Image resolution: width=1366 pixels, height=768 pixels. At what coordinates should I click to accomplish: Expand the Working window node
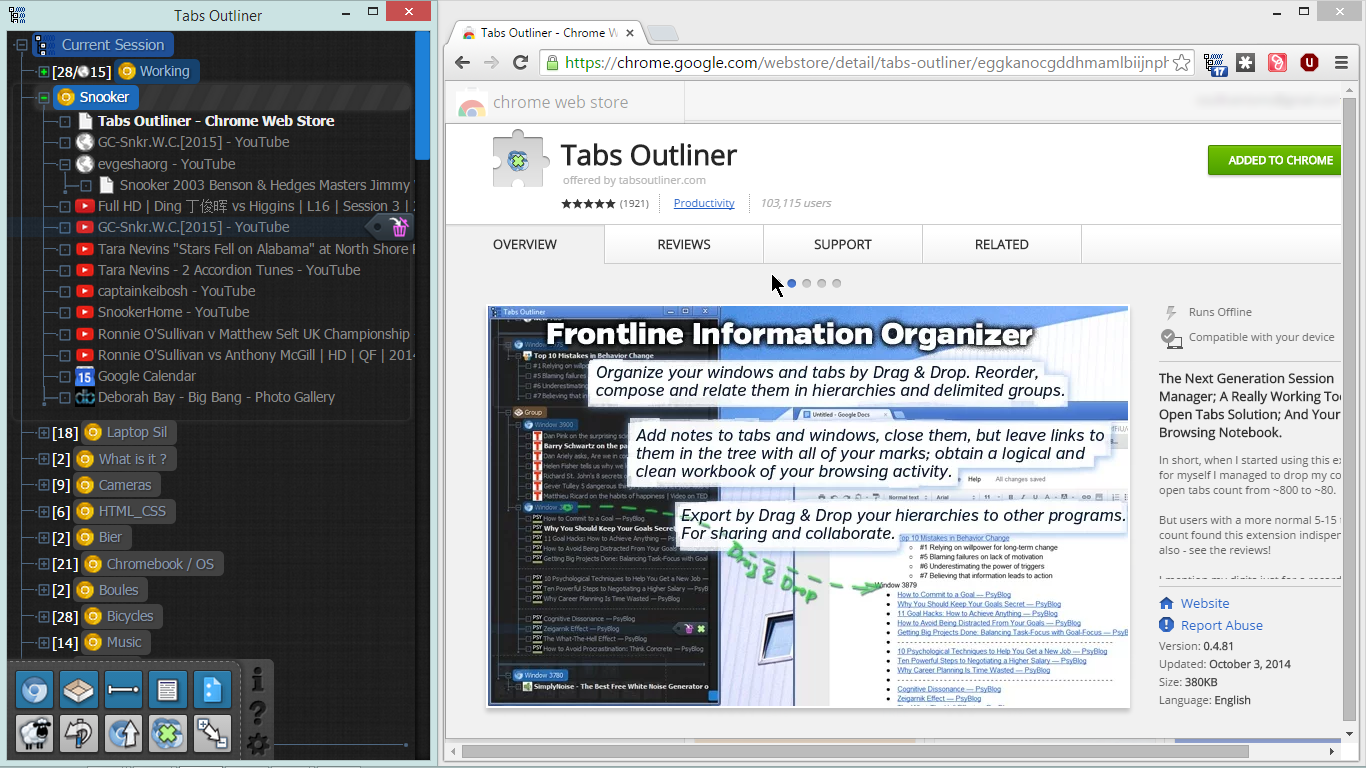43,72
